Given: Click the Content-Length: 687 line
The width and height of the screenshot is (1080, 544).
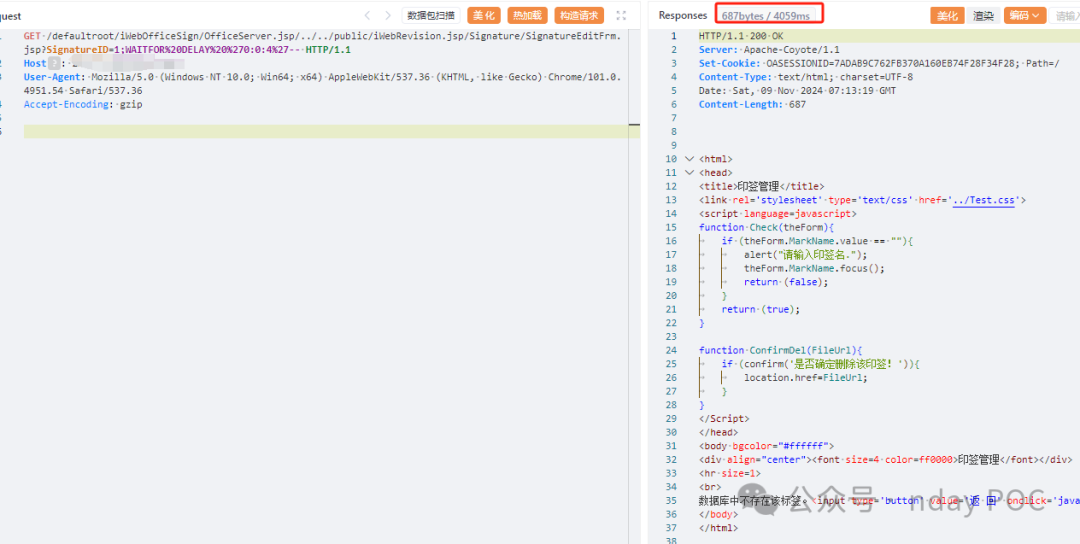Looking at the screenshot, I should point(752,105).
